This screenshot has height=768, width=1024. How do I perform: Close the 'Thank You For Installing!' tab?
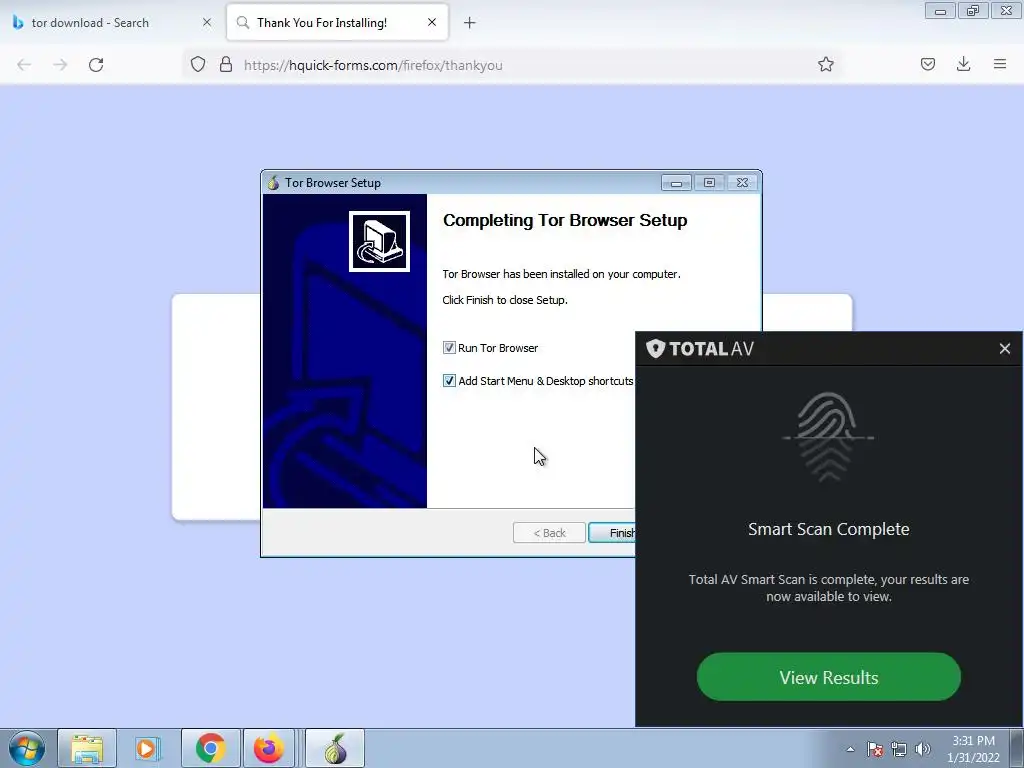432,22
